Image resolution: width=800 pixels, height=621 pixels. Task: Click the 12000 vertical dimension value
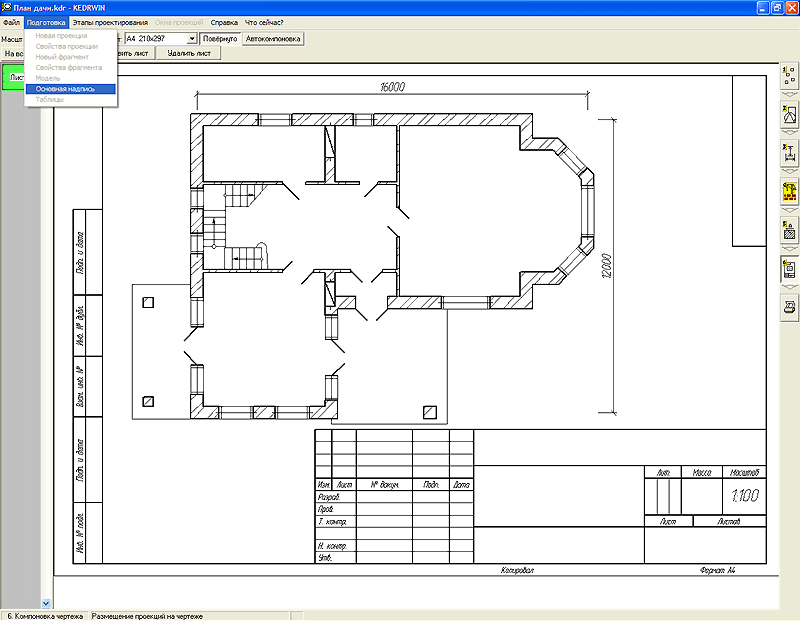click(606, 265)
